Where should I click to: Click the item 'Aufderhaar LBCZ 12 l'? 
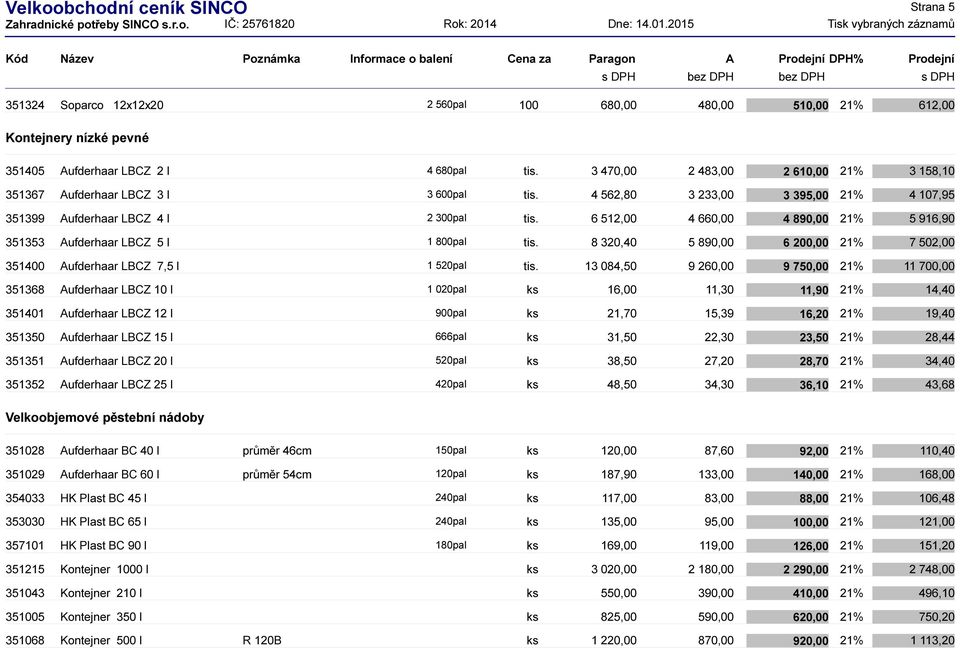click(116, 314)
